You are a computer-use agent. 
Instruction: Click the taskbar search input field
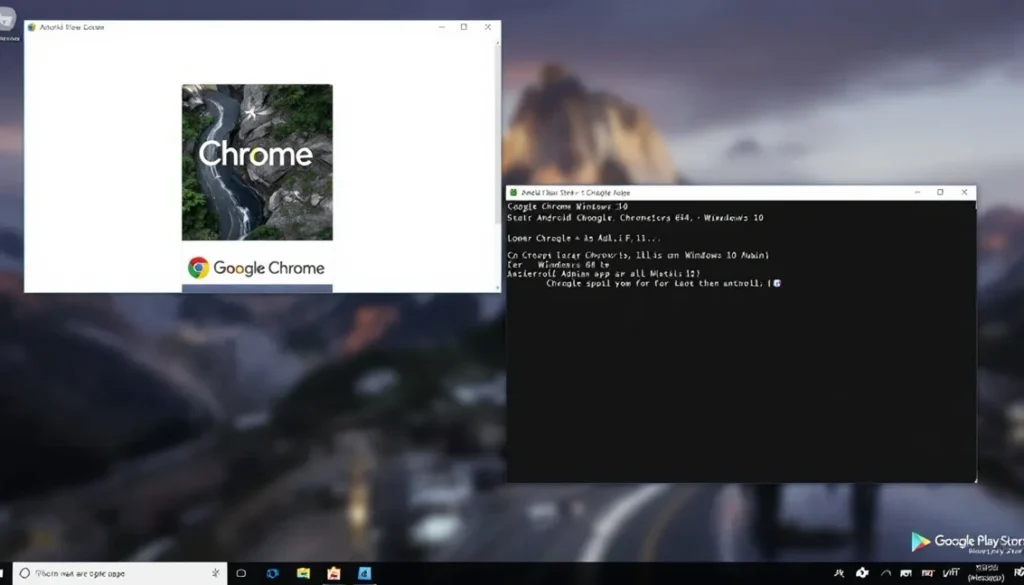(120, 573)
